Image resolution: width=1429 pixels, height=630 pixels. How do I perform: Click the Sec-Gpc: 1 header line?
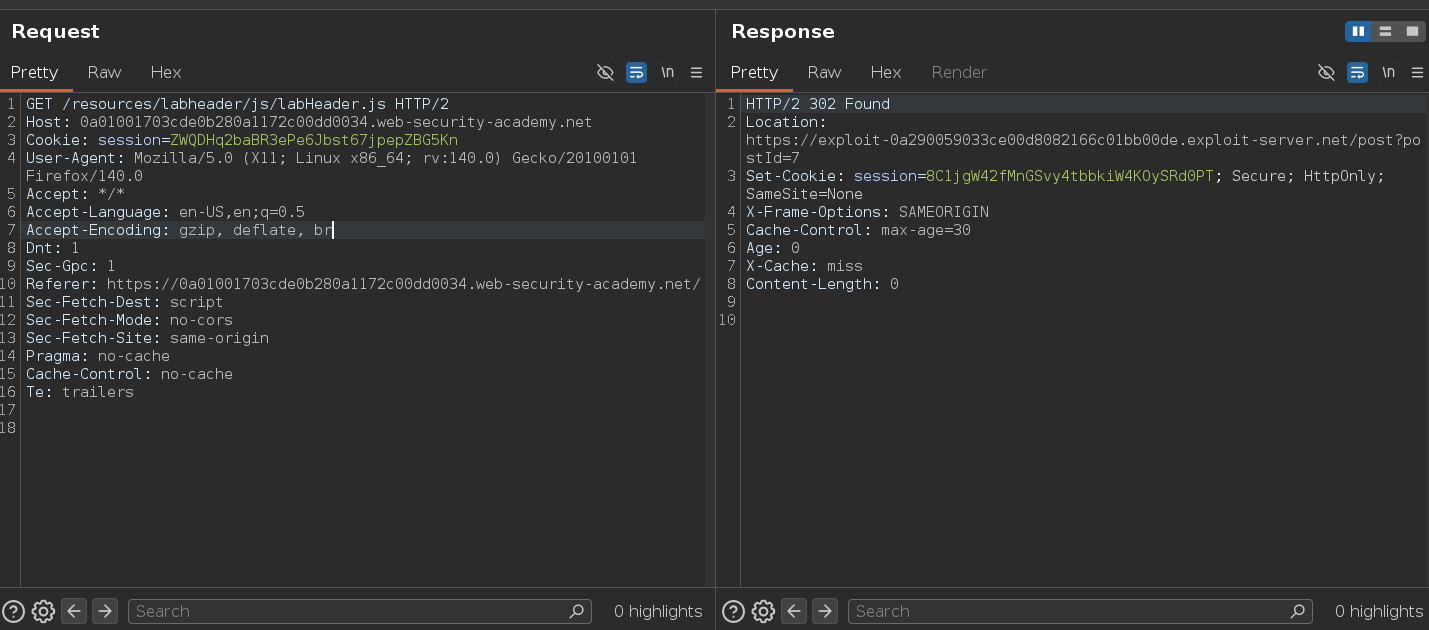click(71, 266)
